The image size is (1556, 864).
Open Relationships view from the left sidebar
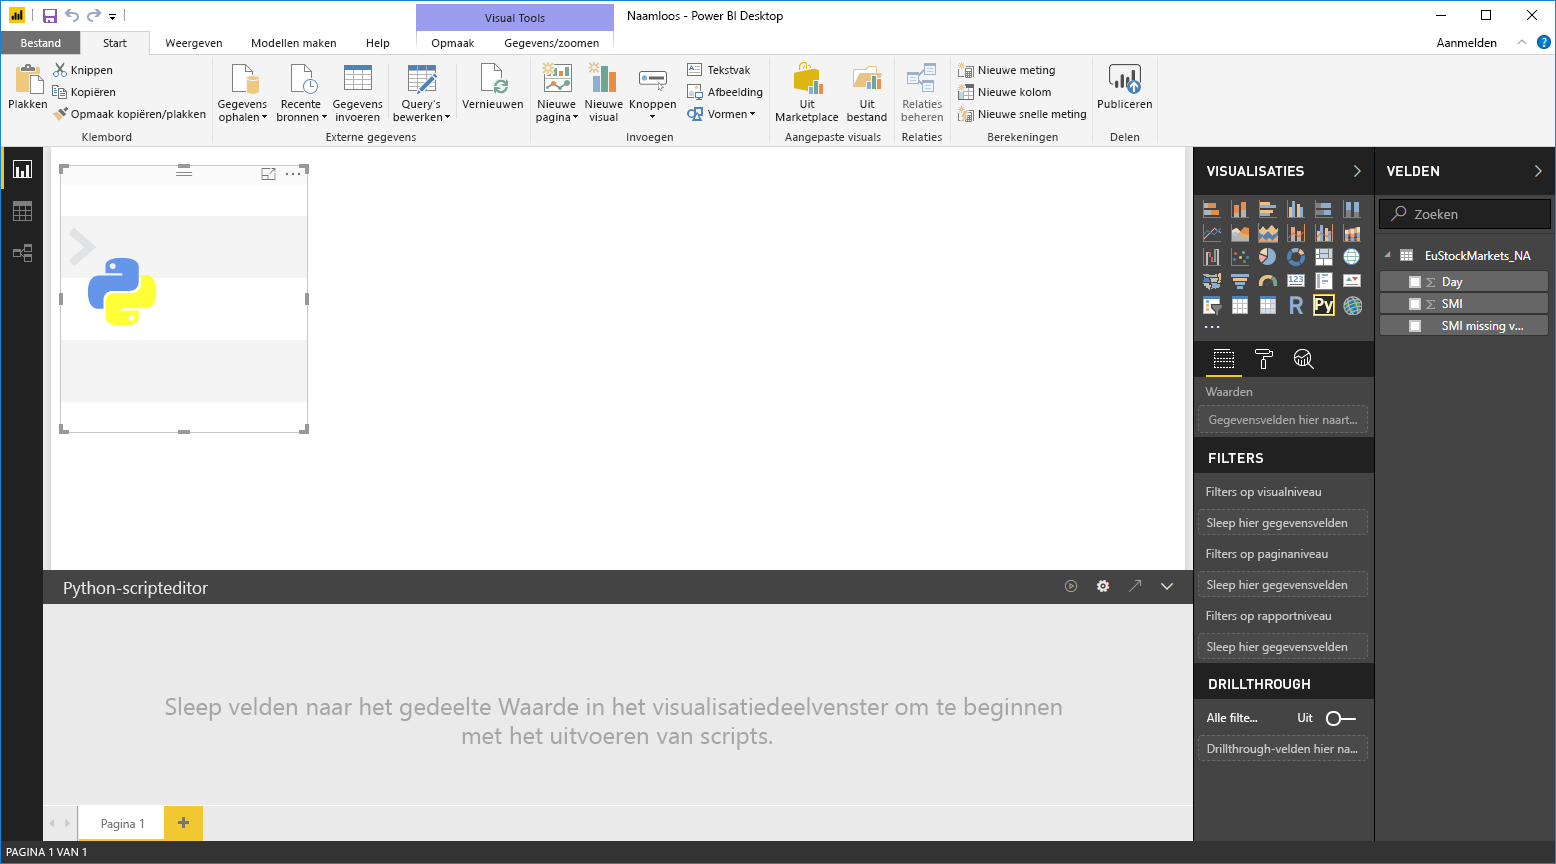point(22,253)
